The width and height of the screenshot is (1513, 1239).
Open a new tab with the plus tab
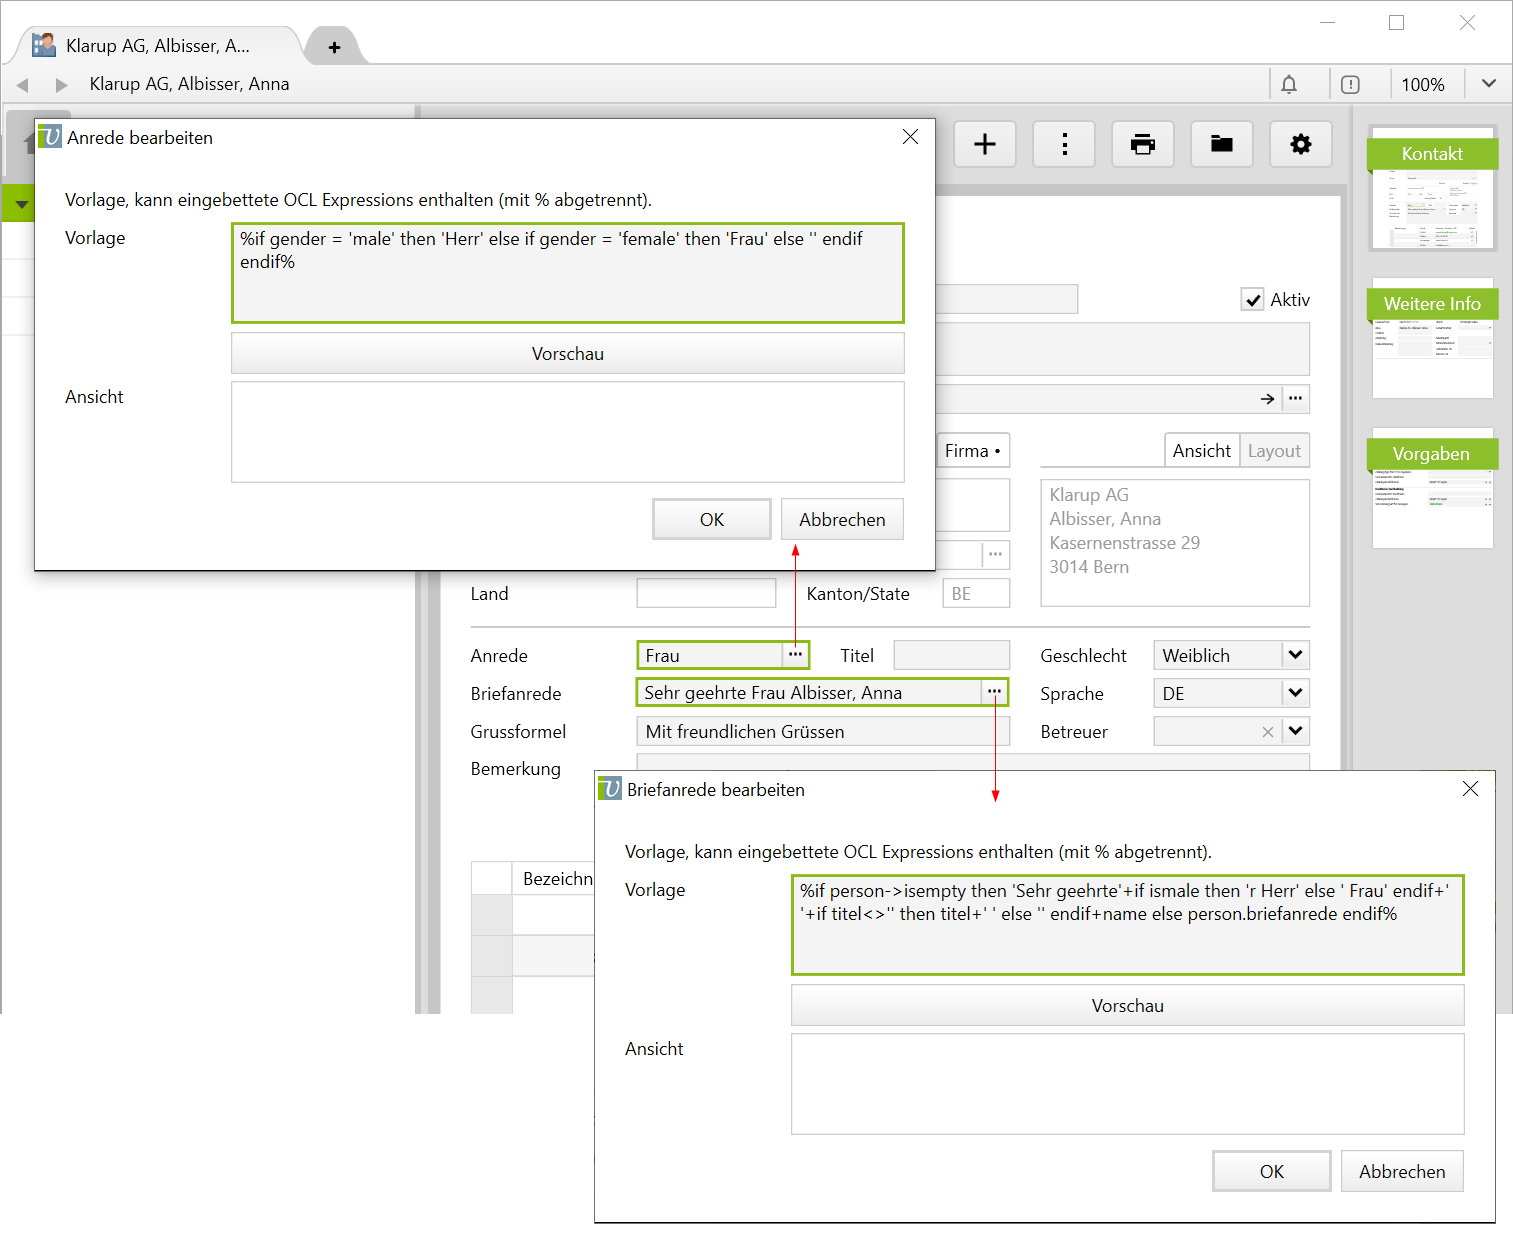coord(334,47)
